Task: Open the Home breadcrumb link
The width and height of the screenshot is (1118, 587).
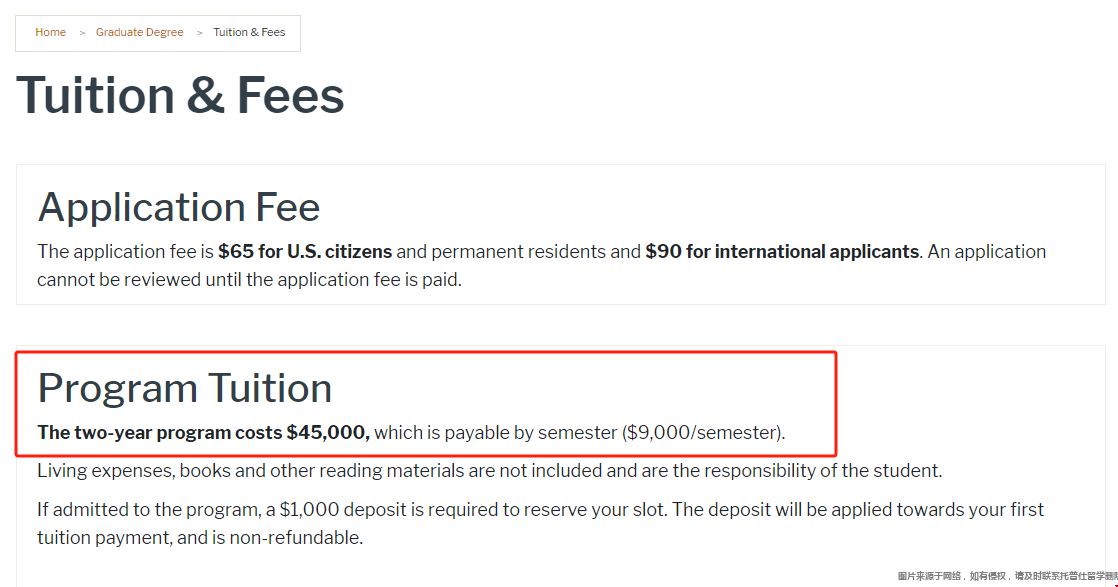Action: tap(50, 32)
